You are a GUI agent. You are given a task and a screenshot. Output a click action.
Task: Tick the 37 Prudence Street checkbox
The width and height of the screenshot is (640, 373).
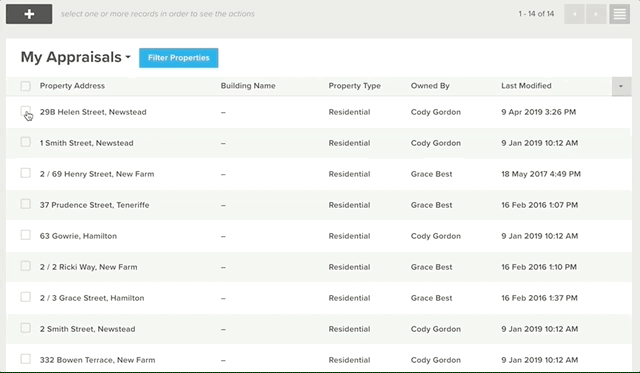(26, 204)
